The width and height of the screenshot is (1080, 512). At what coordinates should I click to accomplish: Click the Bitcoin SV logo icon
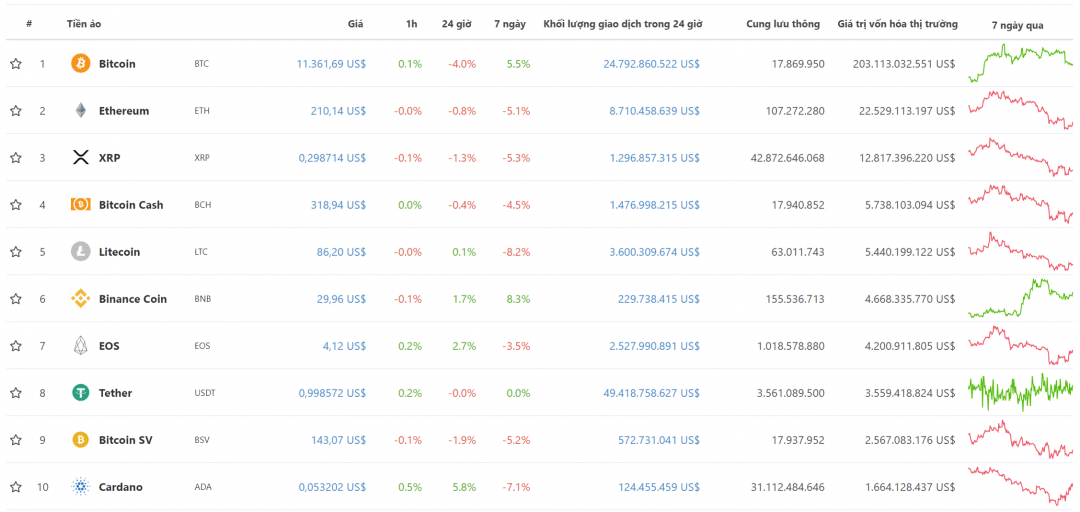(x=81, y=440)
